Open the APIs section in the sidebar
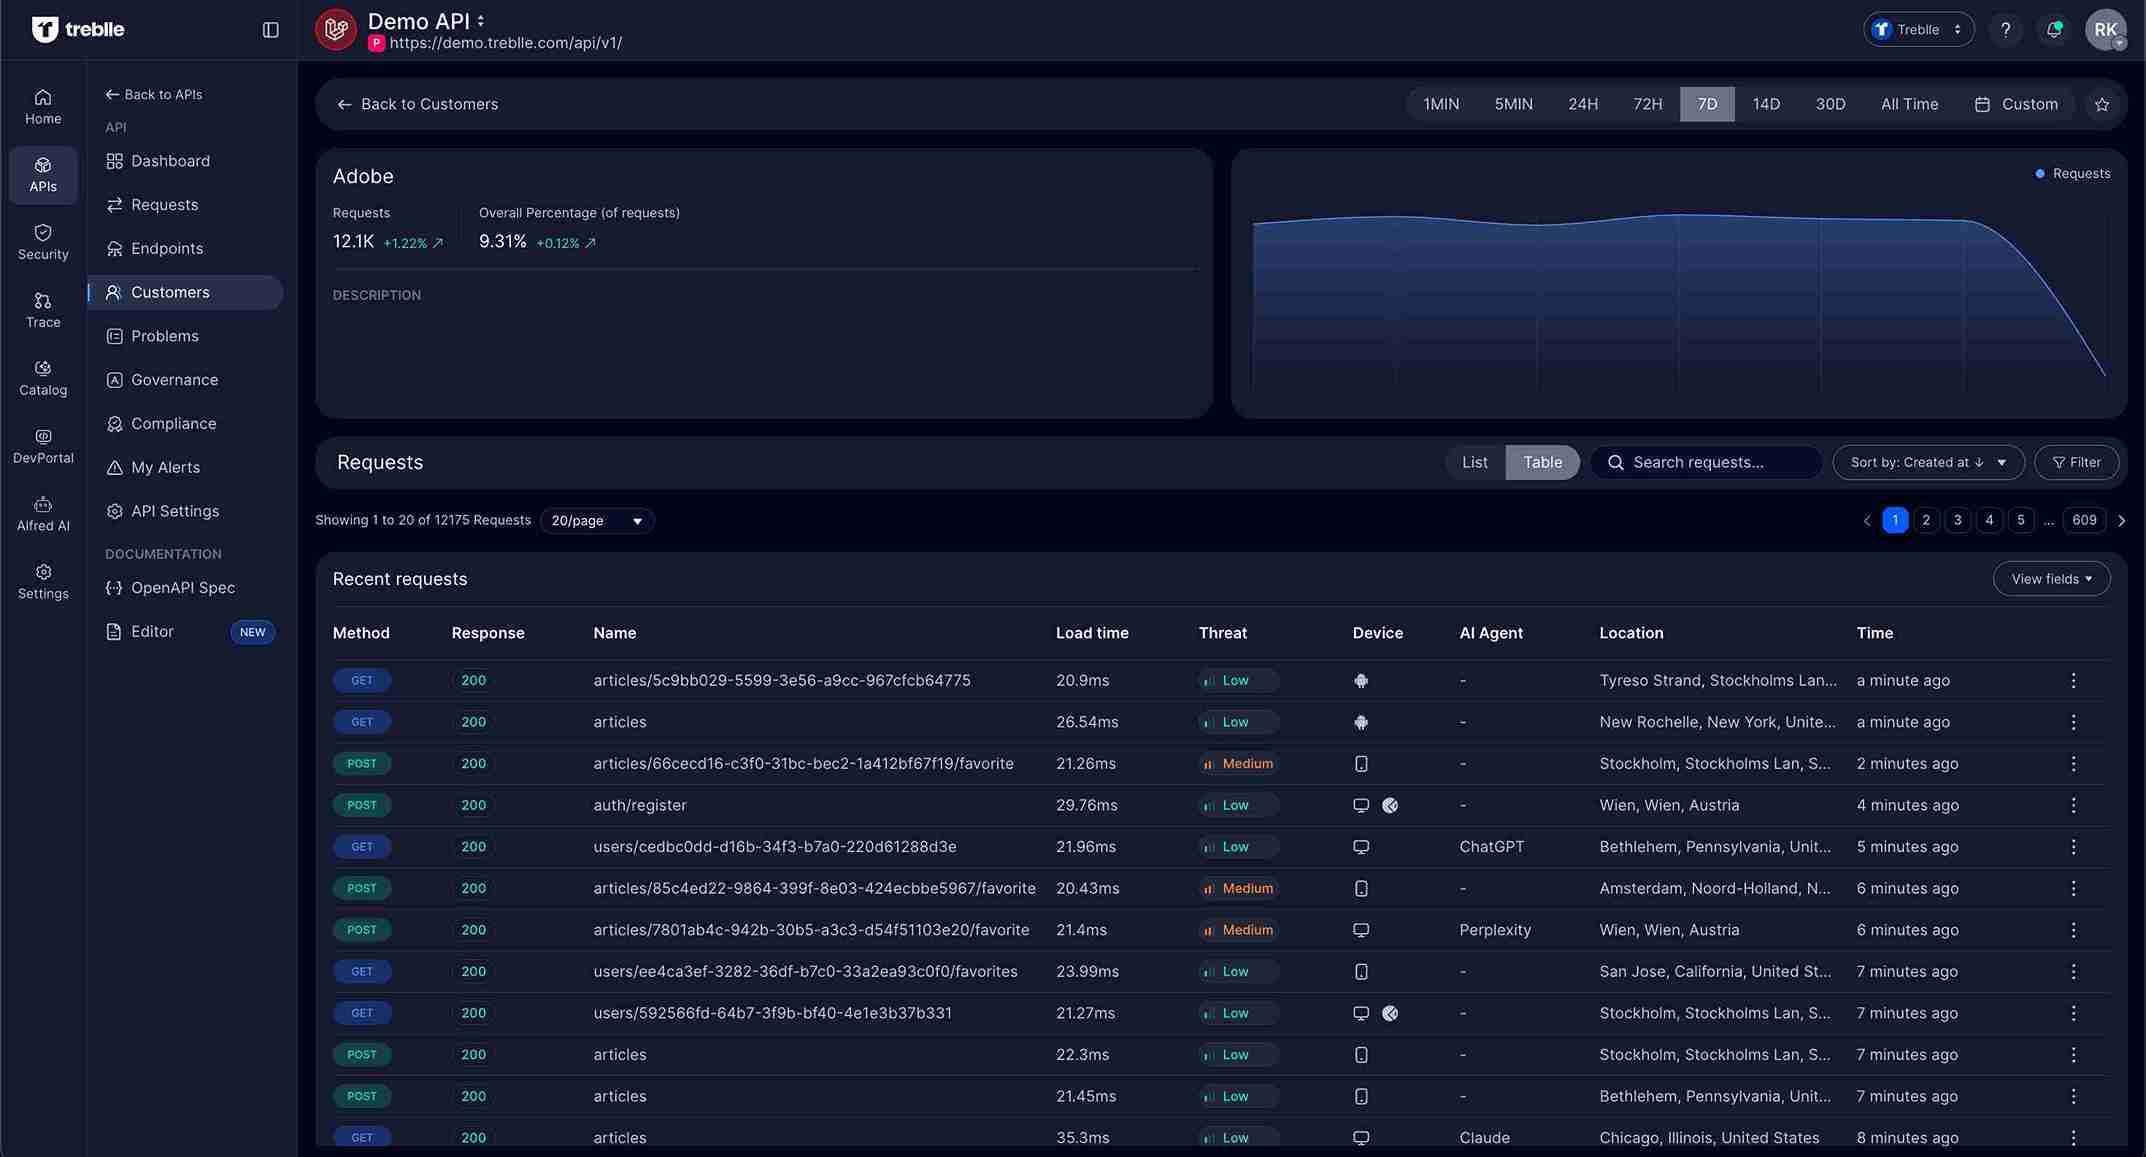 pyautogui.click(x=42, y=175)
